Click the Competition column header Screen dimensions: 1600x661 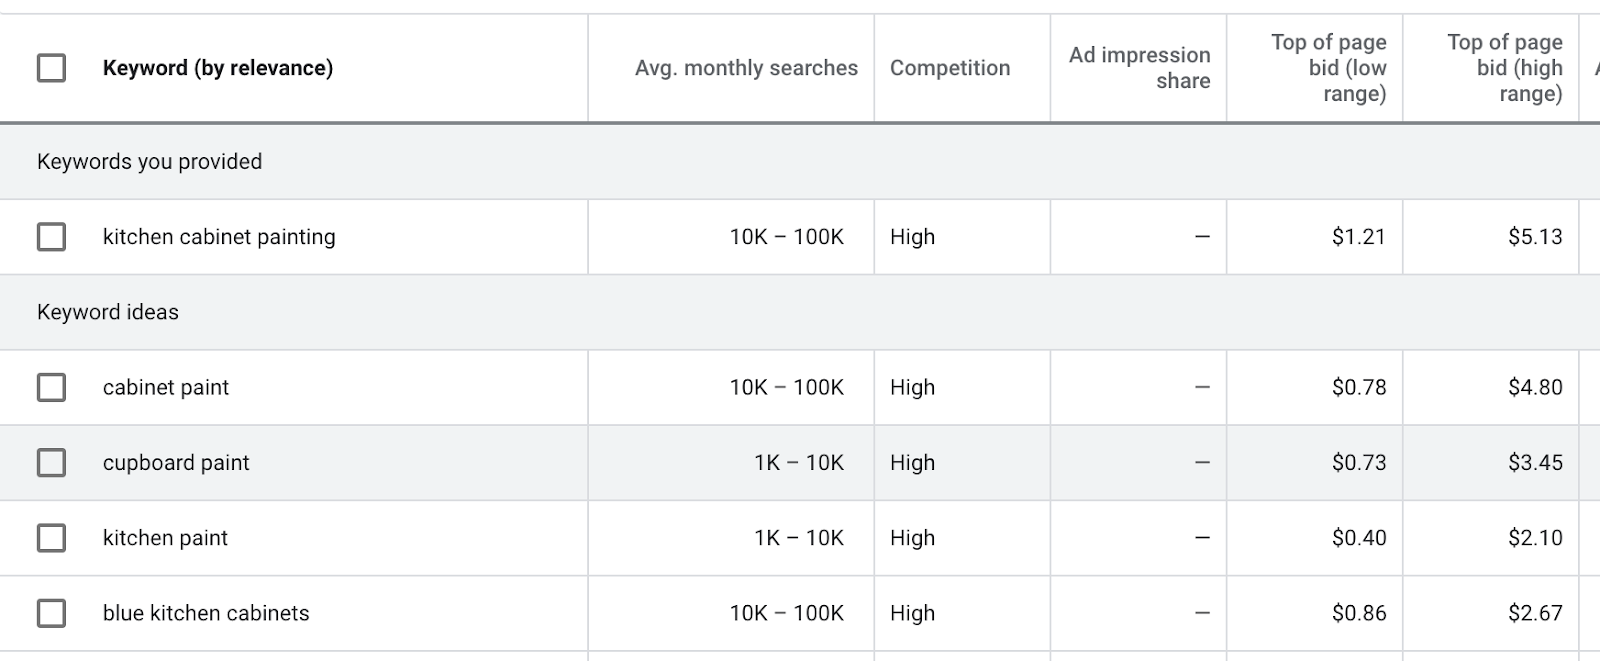coord(950,68)
